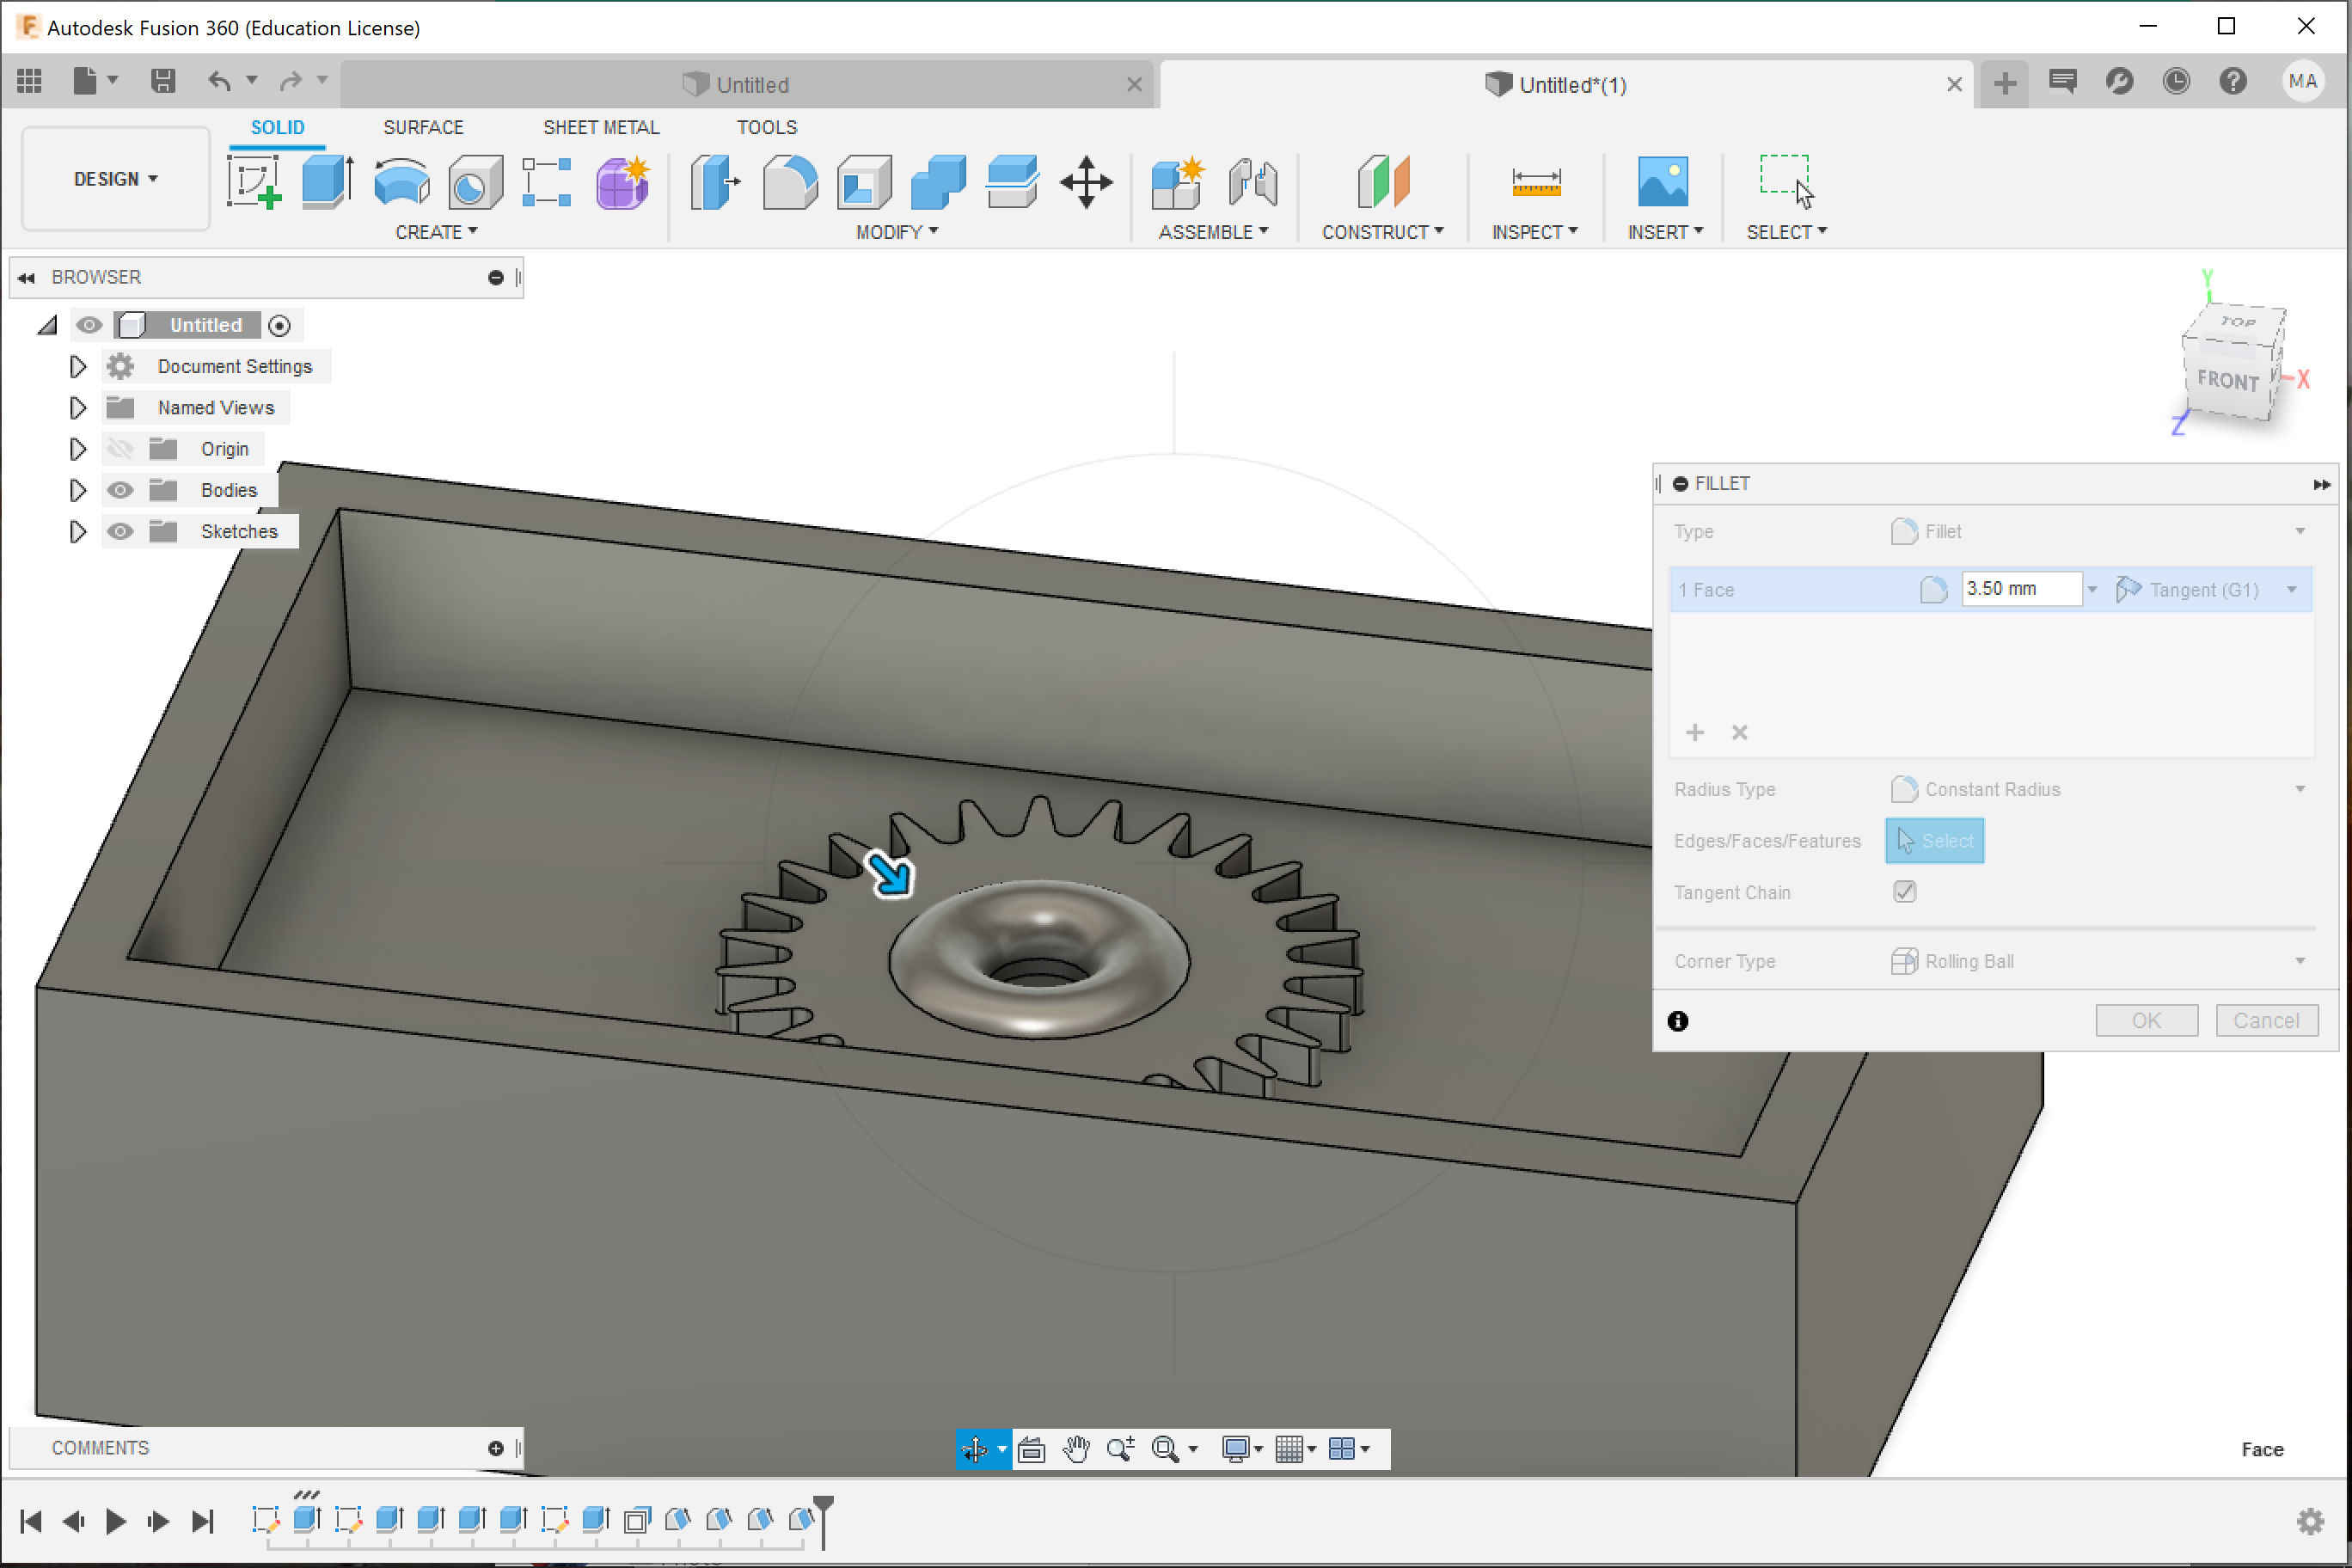Click the Cancel button in Fillet dialog
This screenshot has width=2352, height=1568.
pyautogui.click(x=2265, y=1020)
